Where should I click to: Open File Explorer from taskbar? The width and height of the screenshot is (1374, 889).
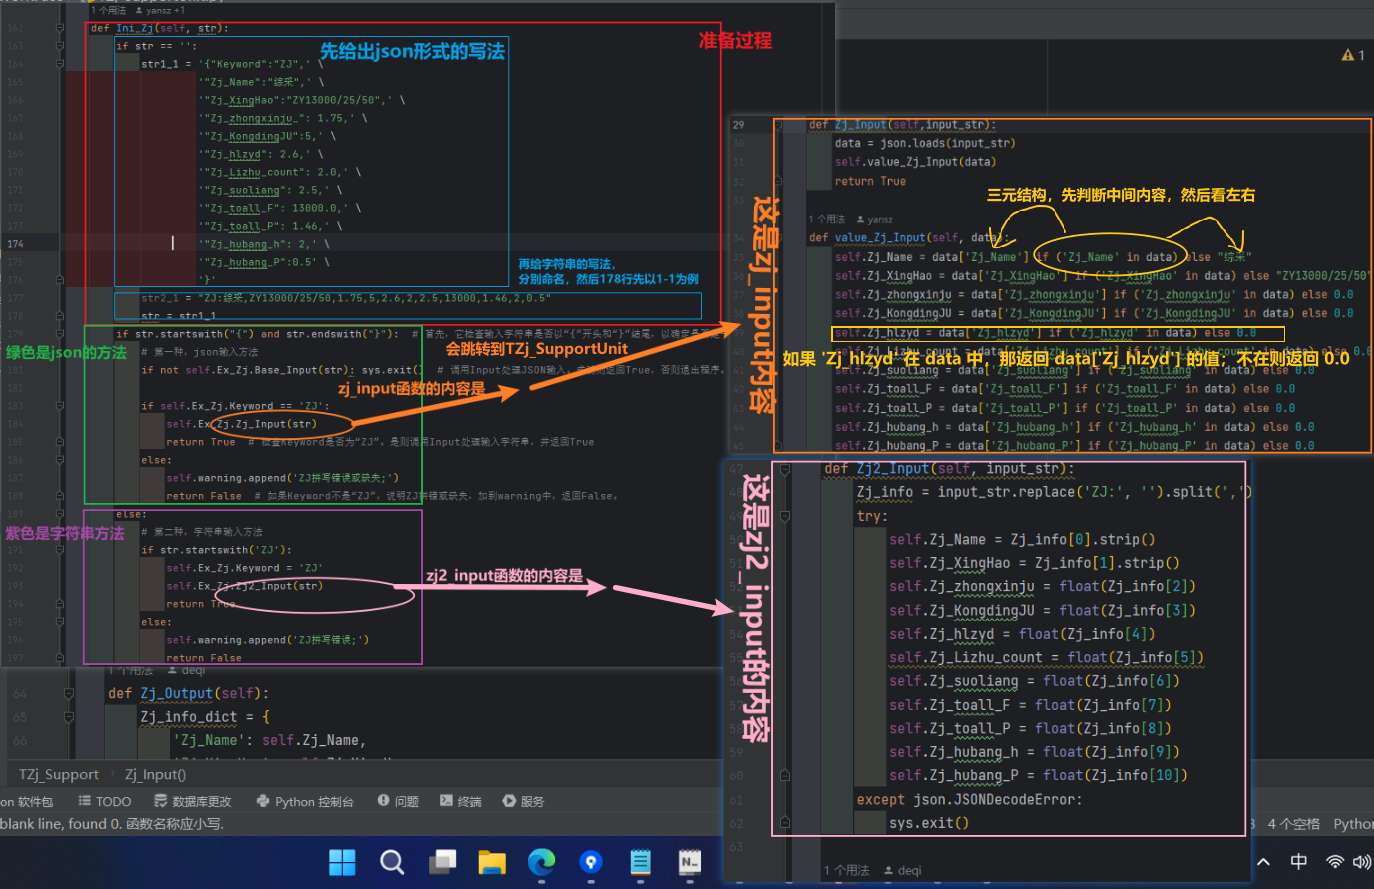coord(492,862)
